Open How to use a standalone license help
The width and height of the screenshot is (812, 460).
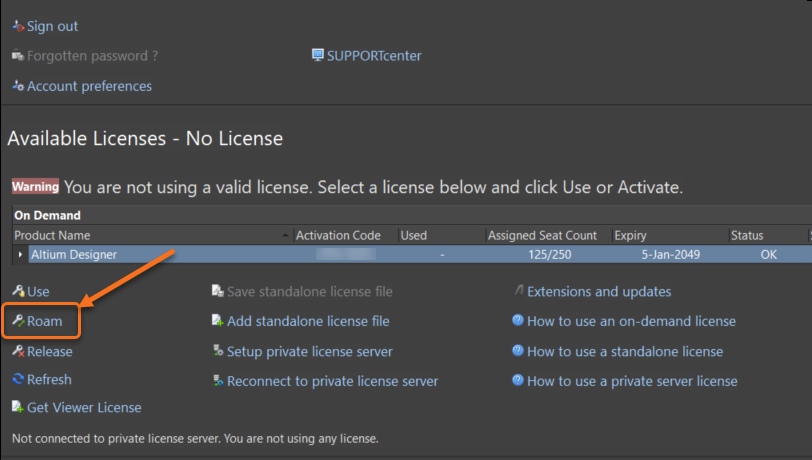click(625, 352)
